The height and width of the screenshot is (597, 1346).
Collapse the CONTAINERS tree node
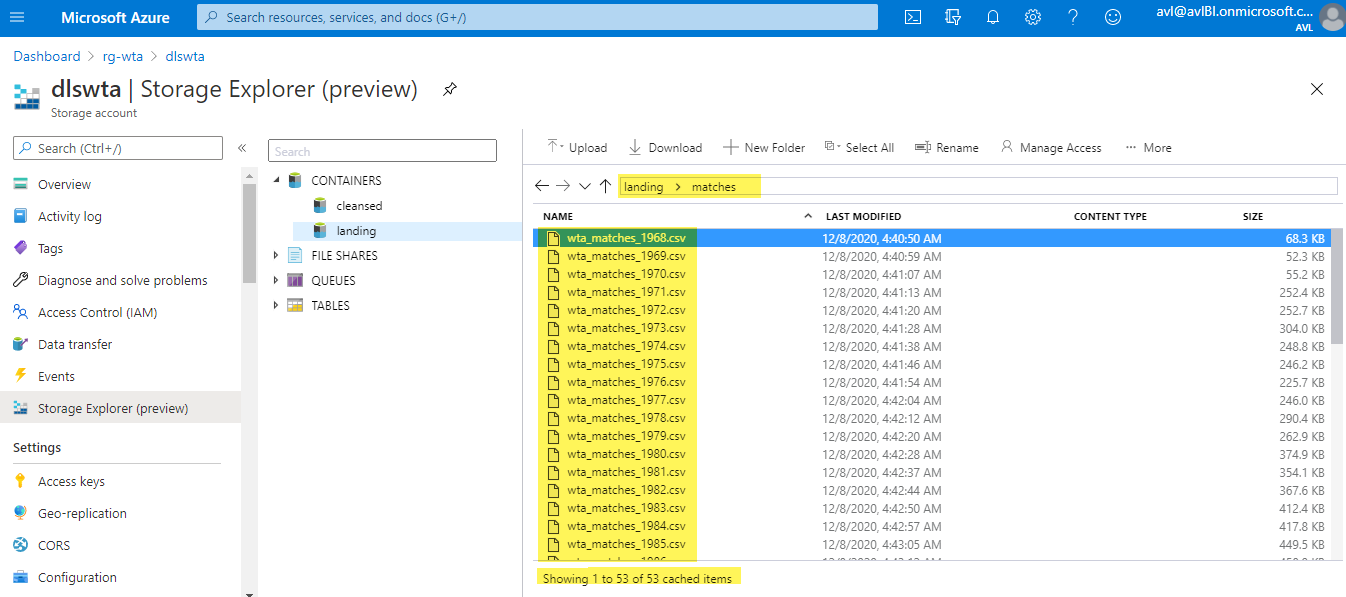click(x=277, y=181)
